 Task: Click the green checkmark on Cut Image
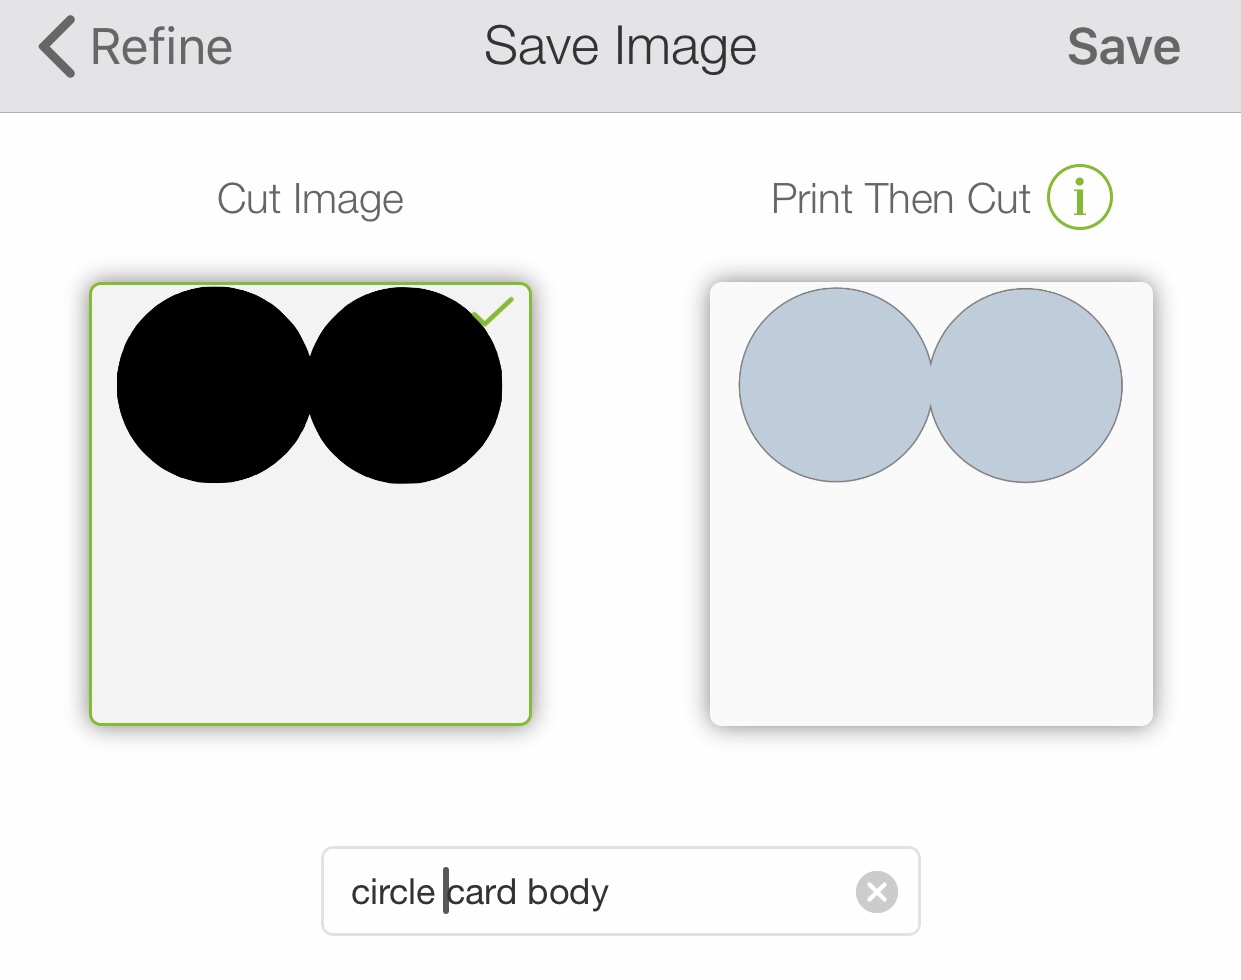(x=493, y=311)
